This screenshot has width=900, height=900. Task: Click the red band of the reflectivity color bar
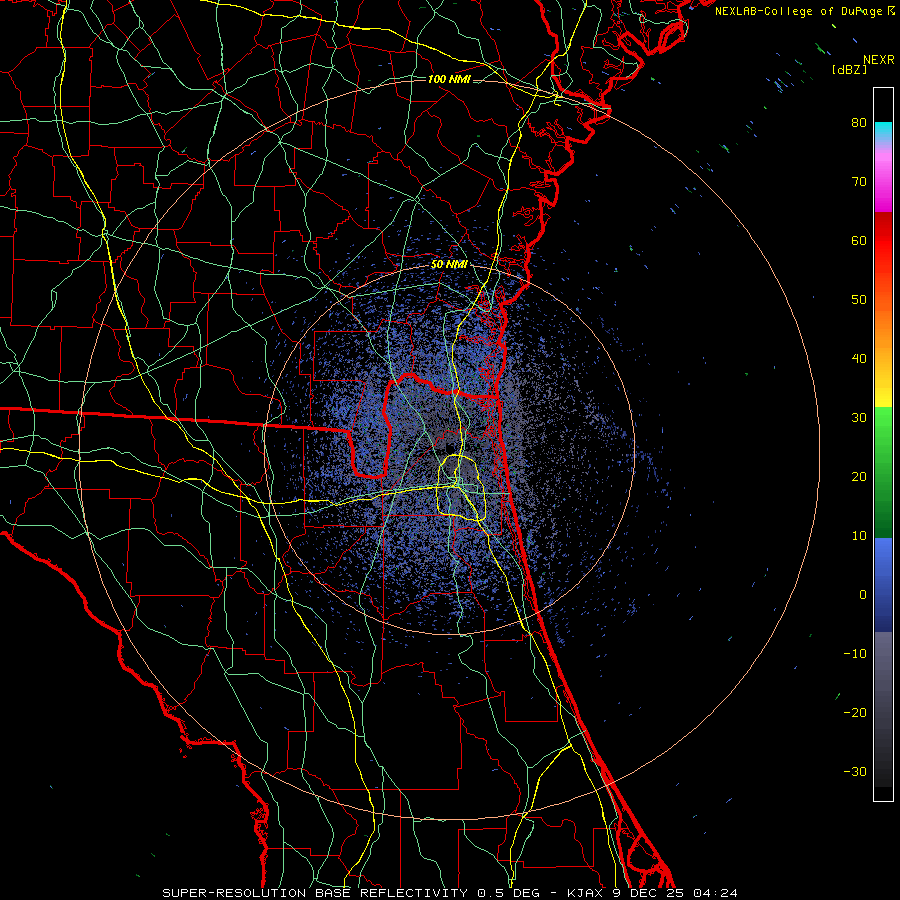coord(883,241)
